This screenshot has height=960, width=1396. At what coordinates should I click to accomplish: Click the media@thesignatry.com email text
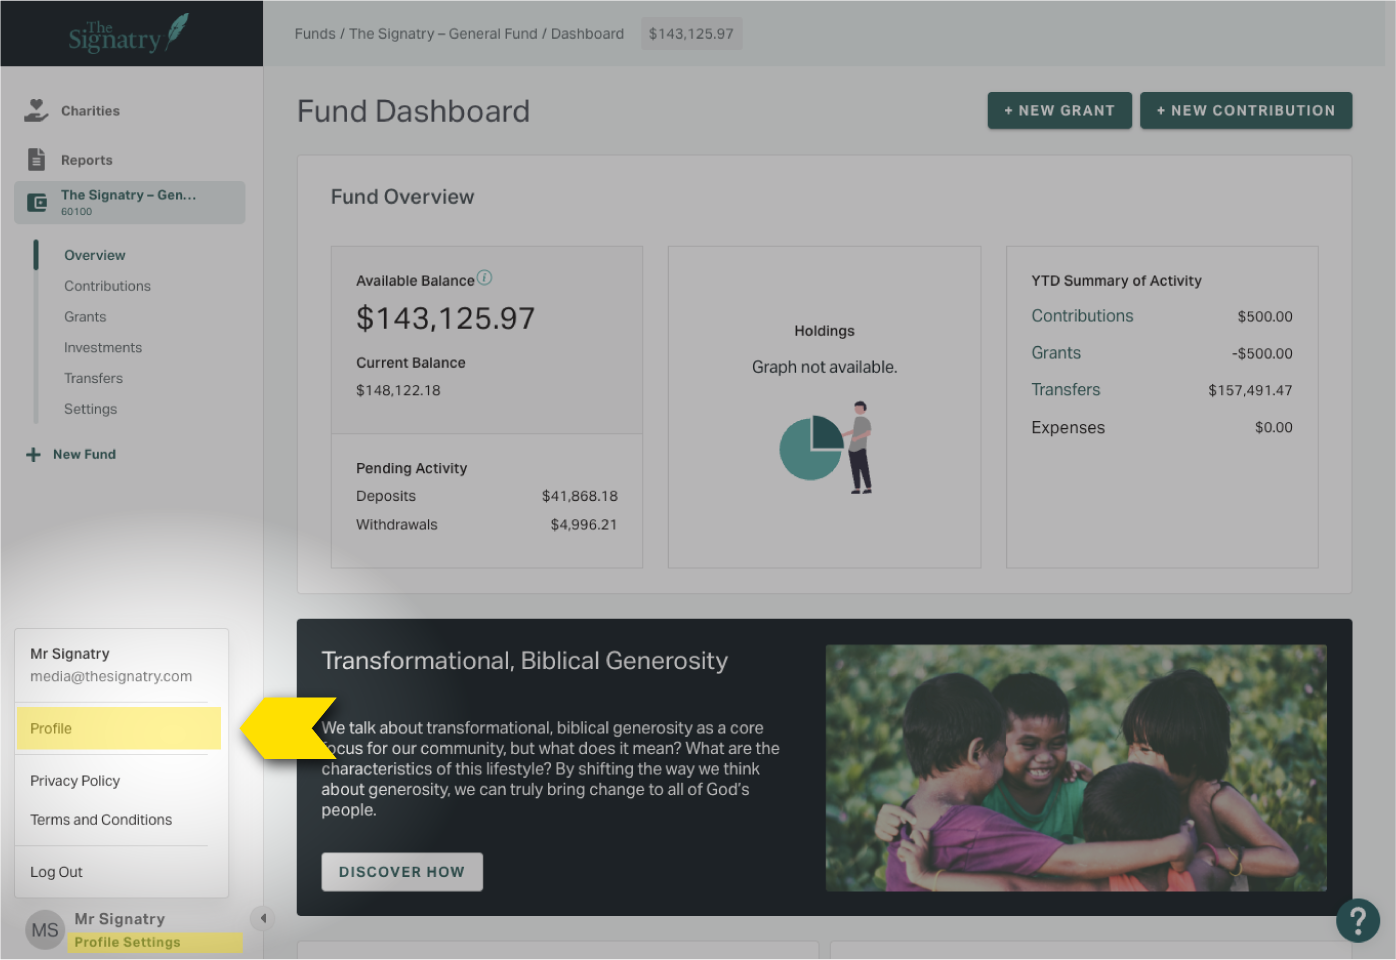(x=111, y=677)
